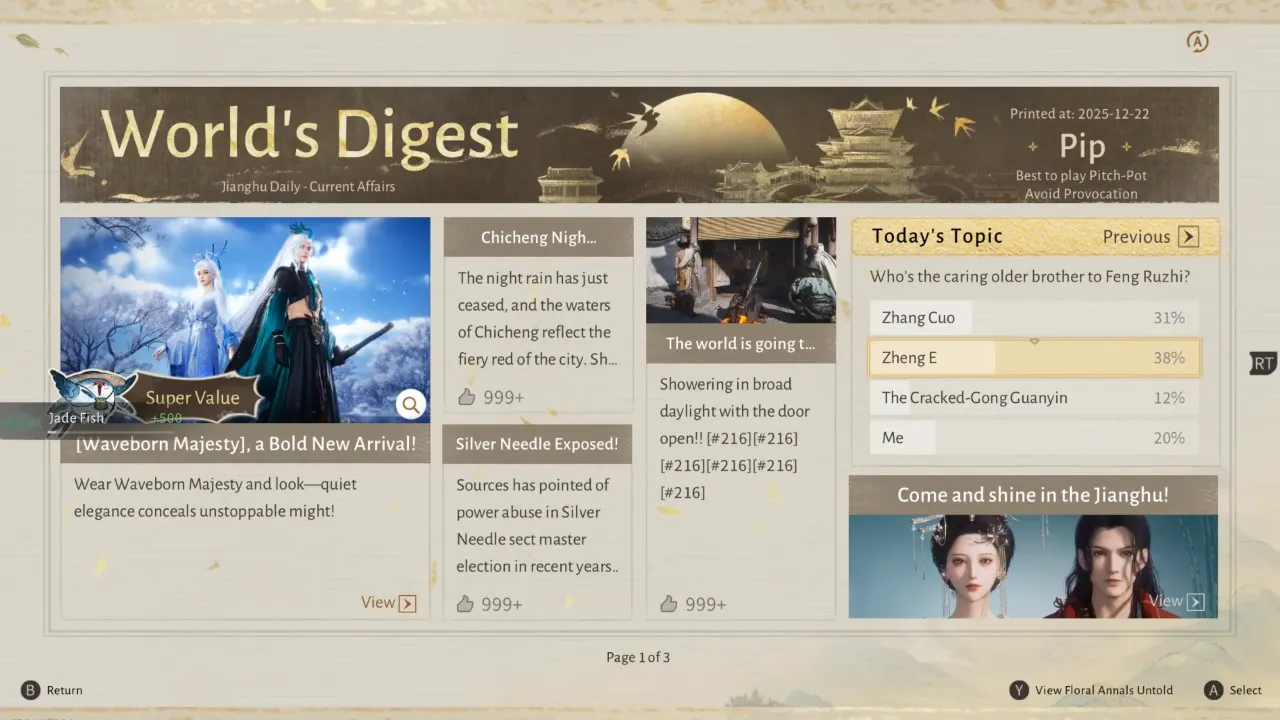Image resolution: width=1280 pixels, height=720 pixels.
Task: Click the RT trigger icon on right edge
Action: point(1263,363)
